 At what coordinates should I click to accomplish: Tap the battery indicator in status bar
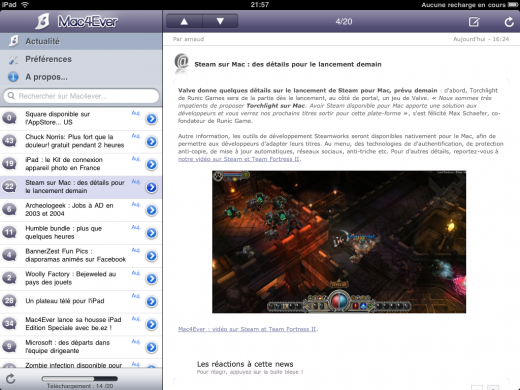(513, 5)
